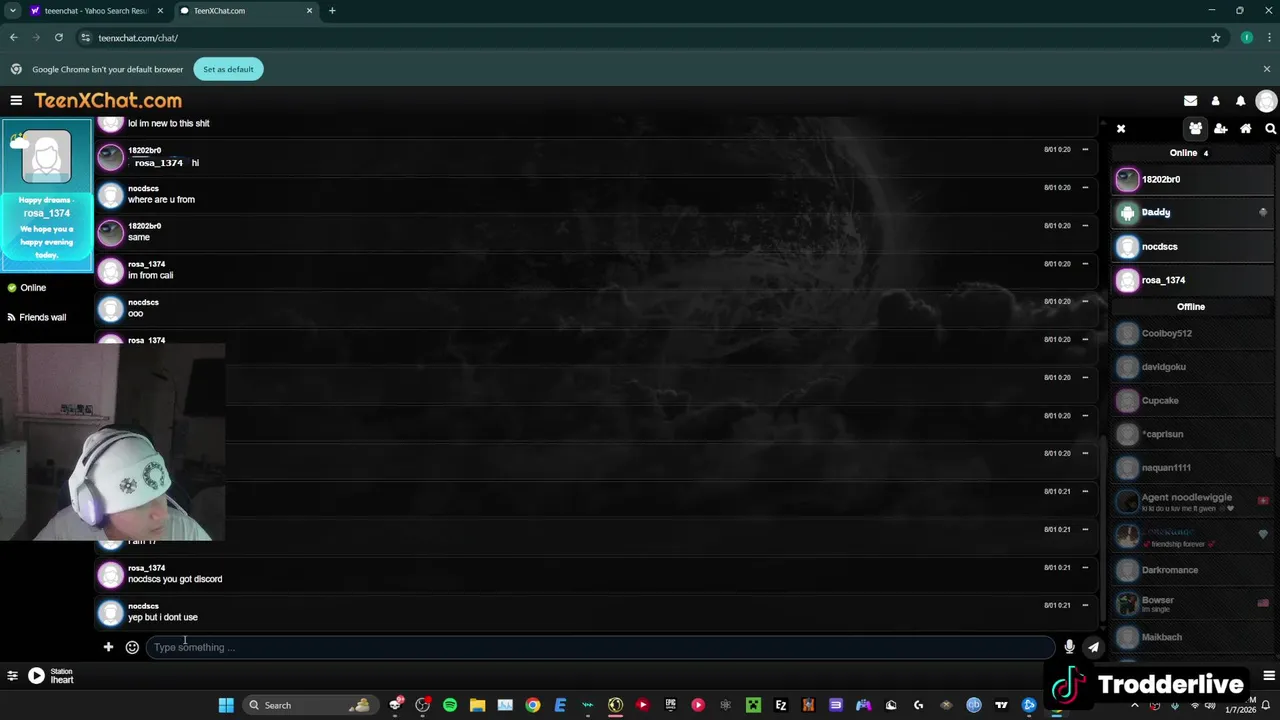
Task: Open notifications bell icon
Action: point(1240,101)
